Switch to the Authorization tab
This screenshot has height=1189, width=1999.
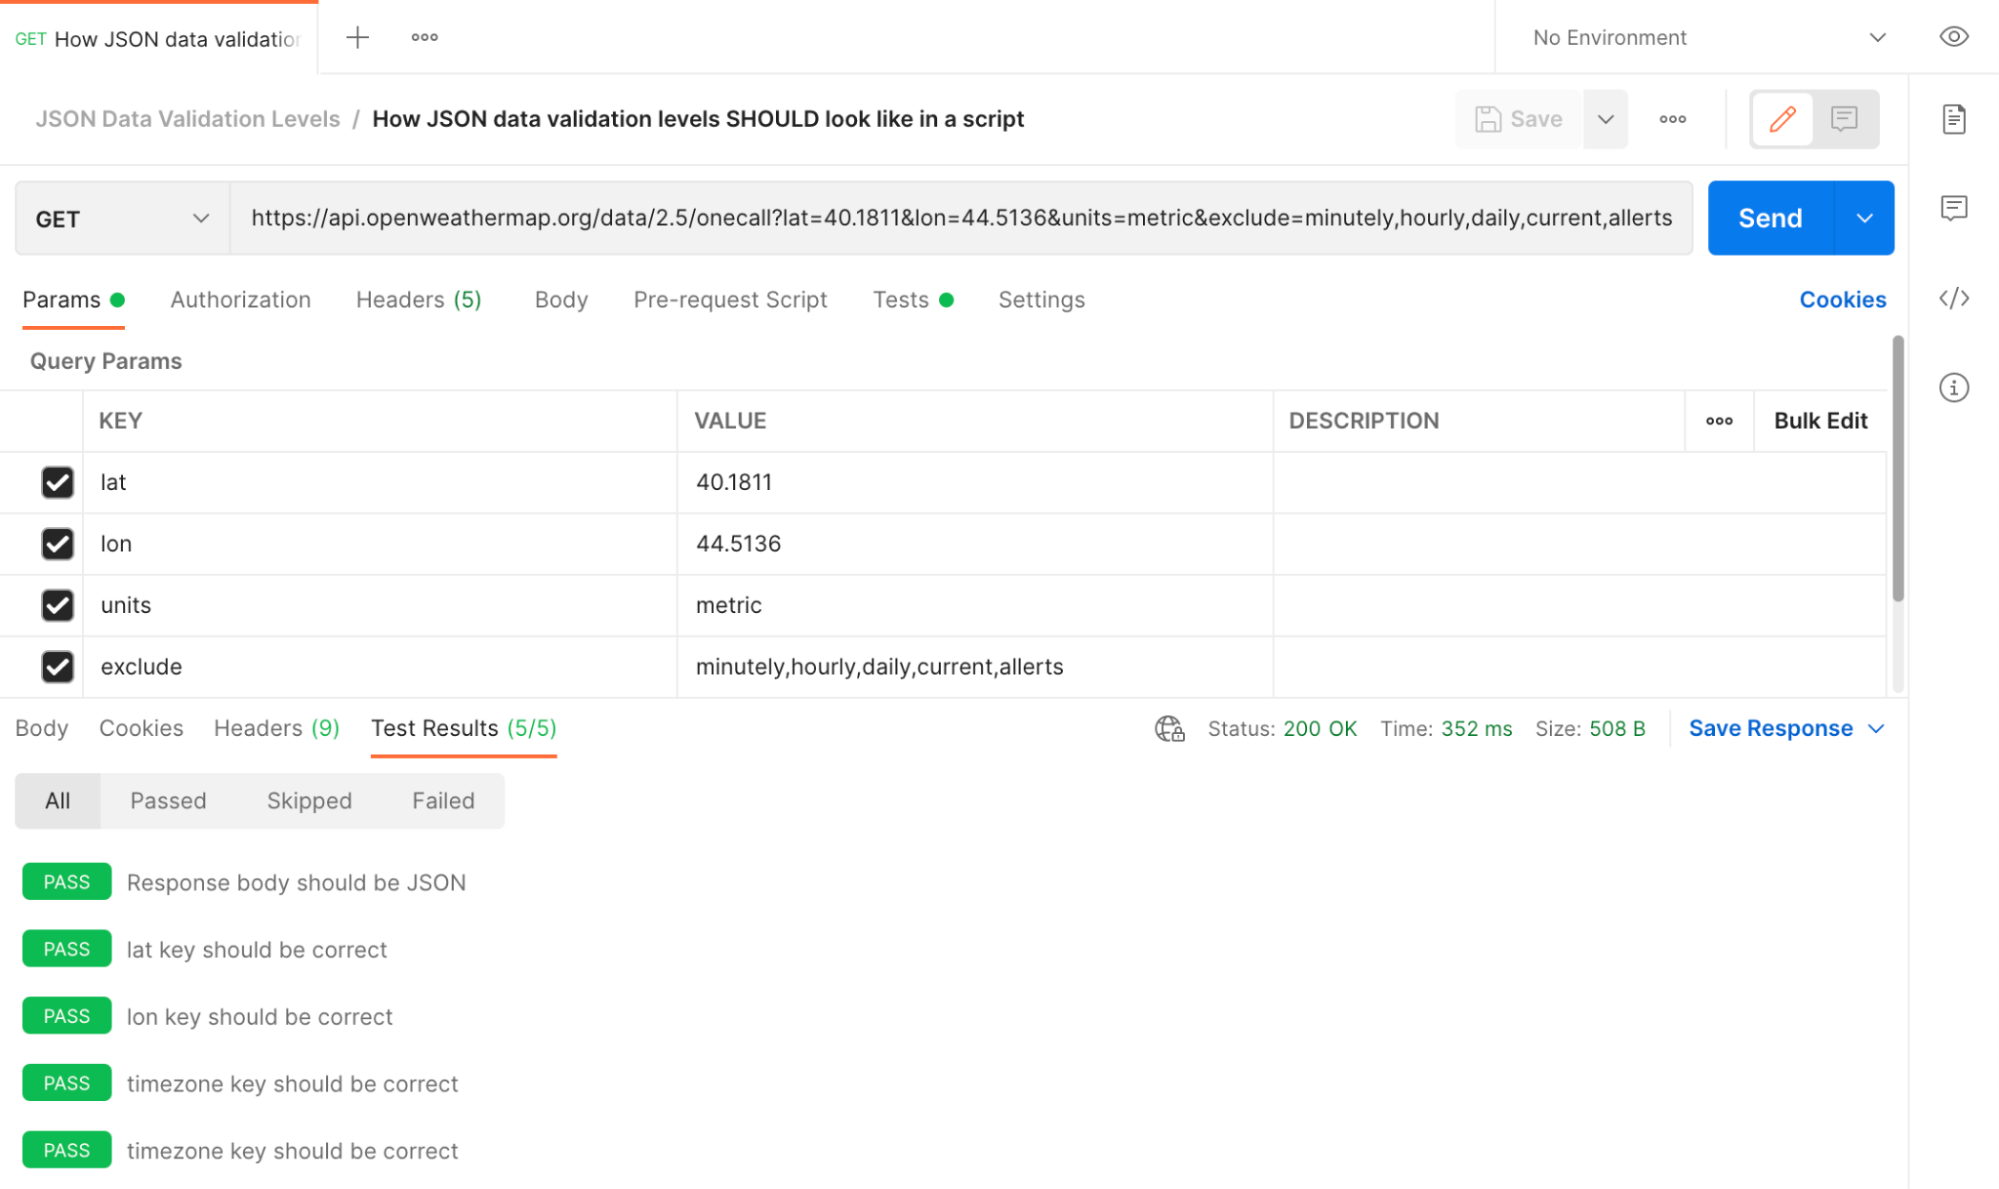pos(240,300)
